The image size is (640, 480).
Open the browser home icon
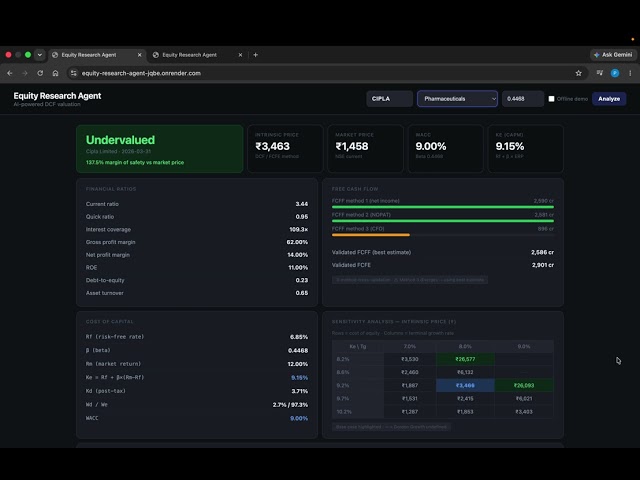coord(56,73)
